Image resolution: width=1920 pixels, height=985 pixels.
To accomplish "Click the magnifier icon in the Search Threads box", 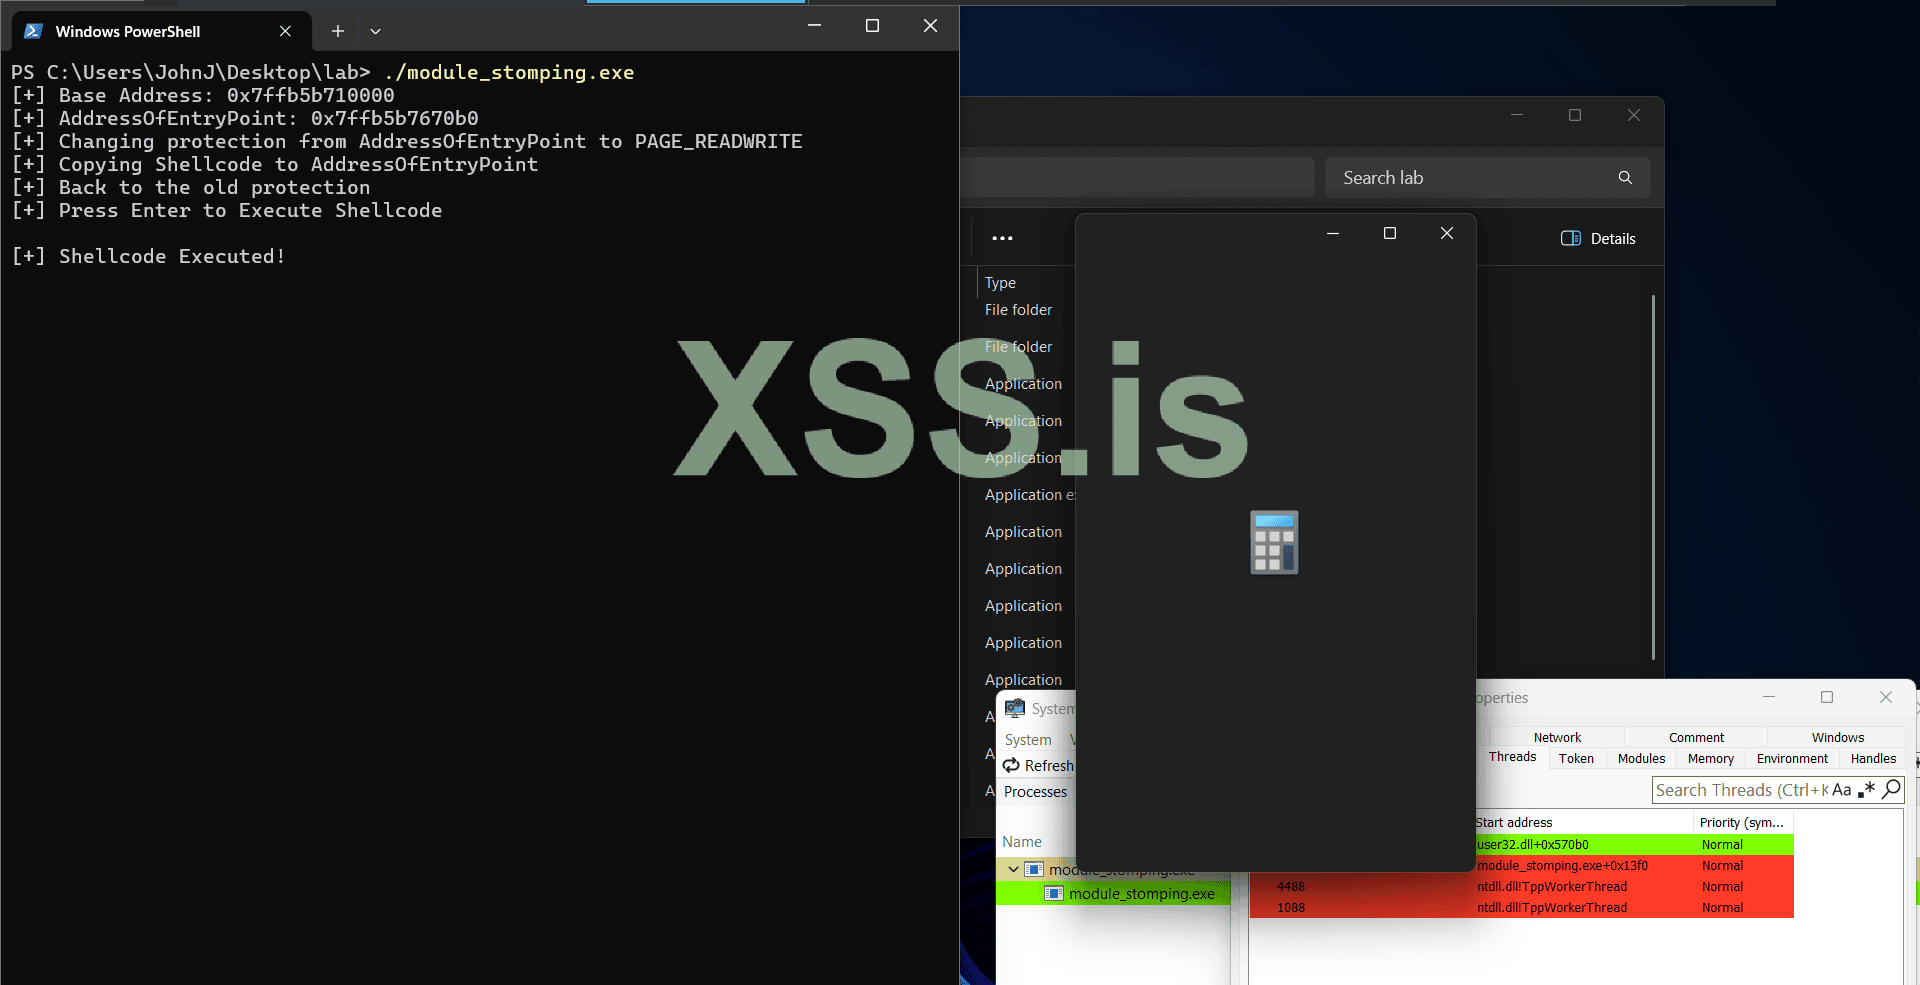I will 1891,790.
